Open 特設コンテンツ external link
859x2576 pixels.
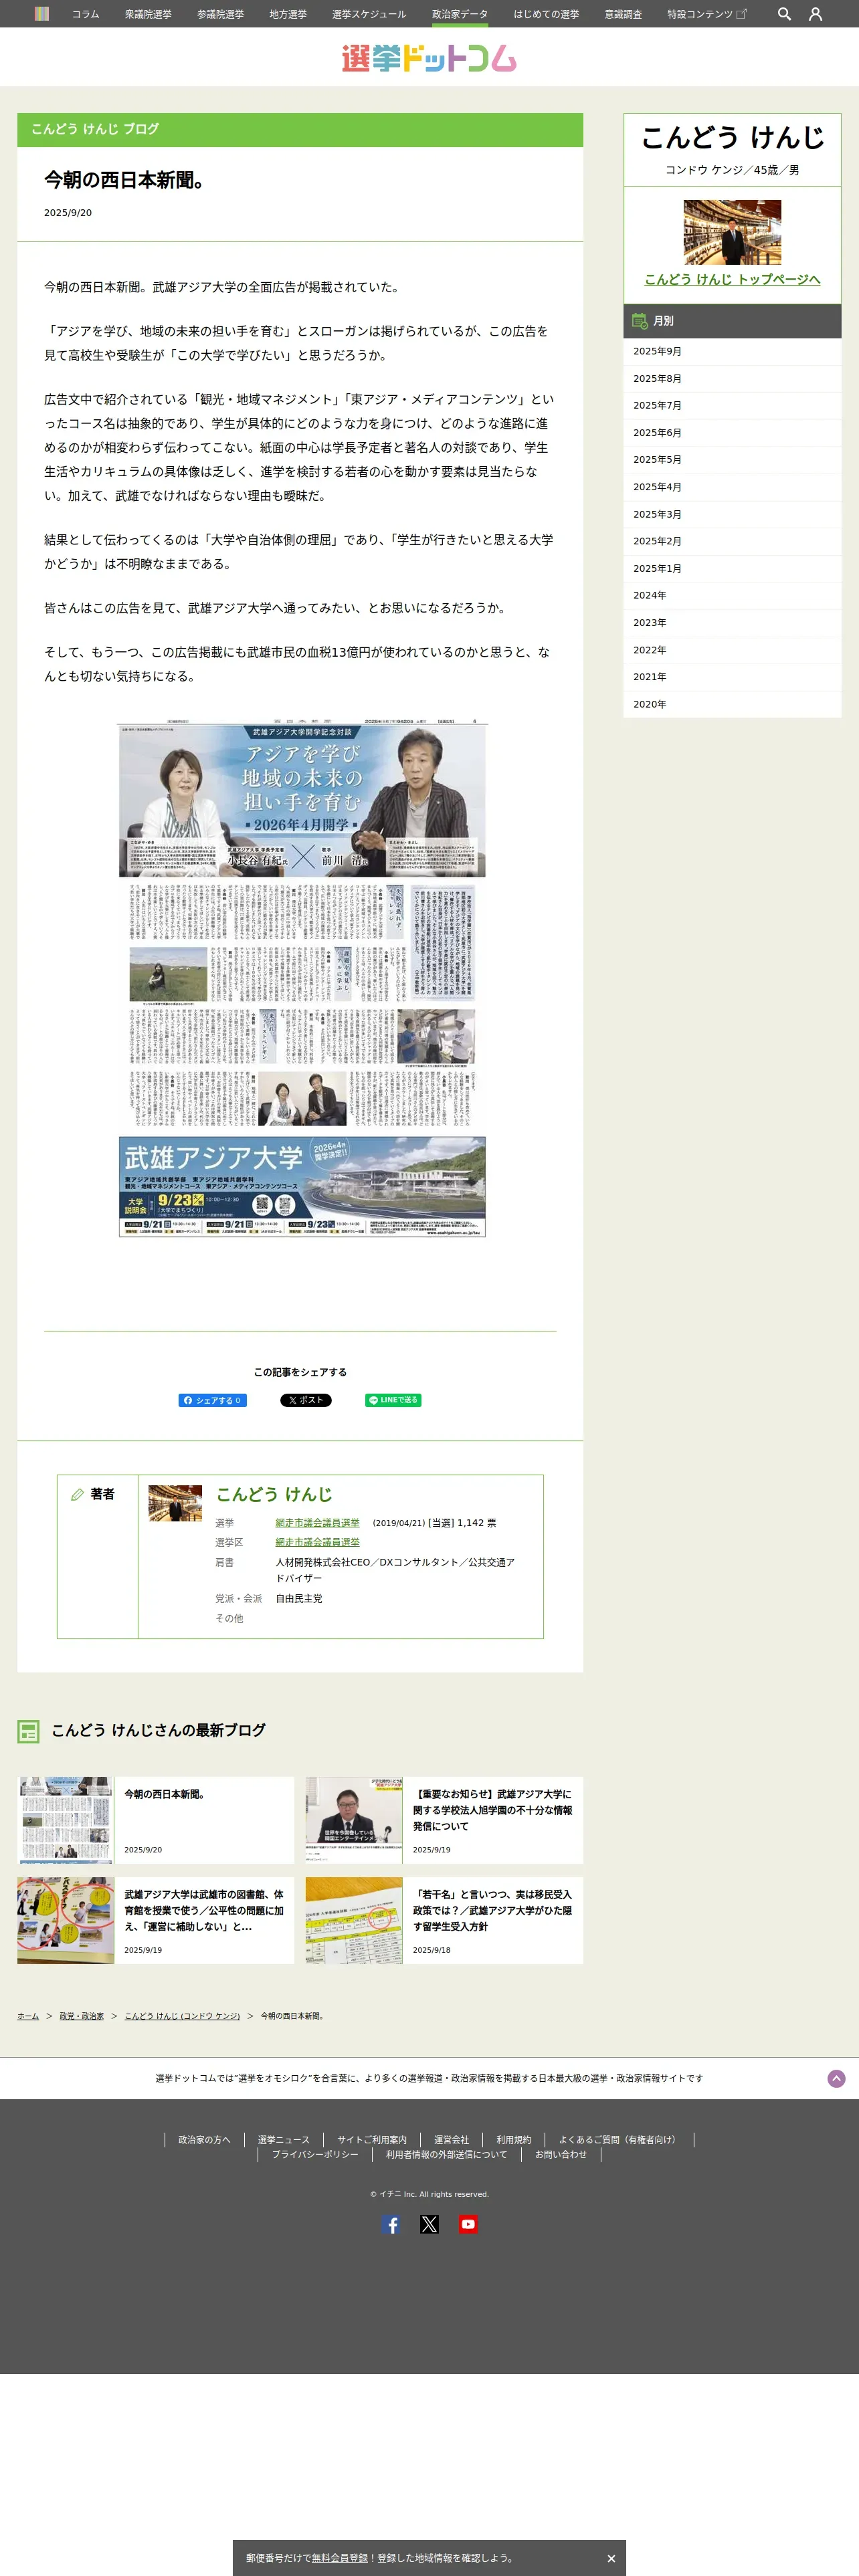[x=707, y=14]
